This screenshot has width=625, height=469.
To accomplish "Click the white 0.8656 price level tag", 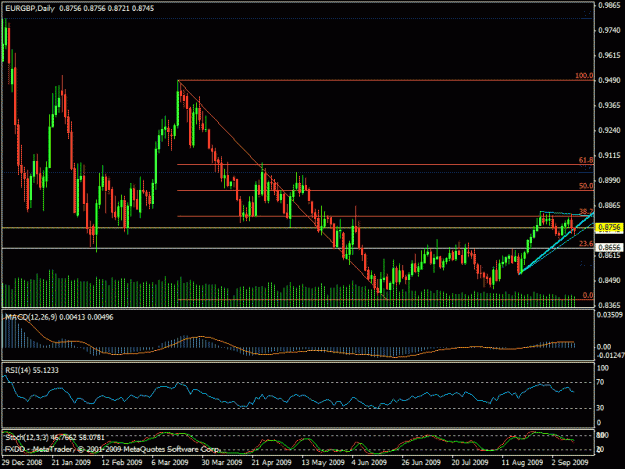I will (609, 247).
